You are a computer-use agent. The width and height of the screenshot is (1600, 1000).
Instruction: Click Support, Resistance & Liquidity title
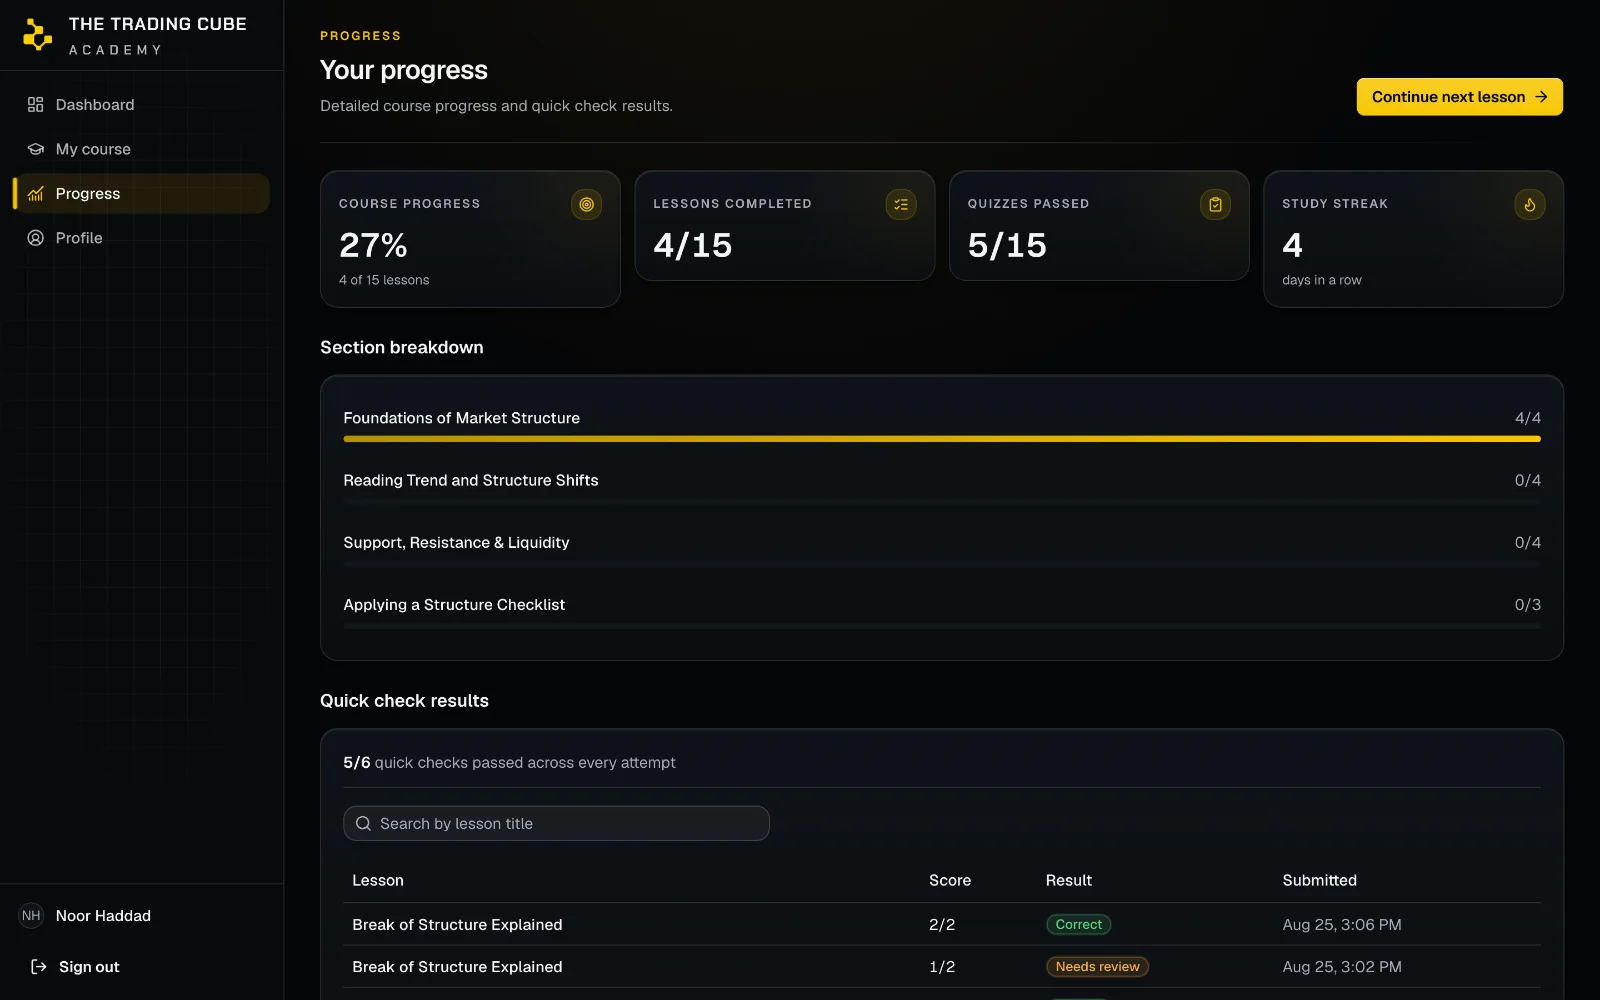(456, 543)
